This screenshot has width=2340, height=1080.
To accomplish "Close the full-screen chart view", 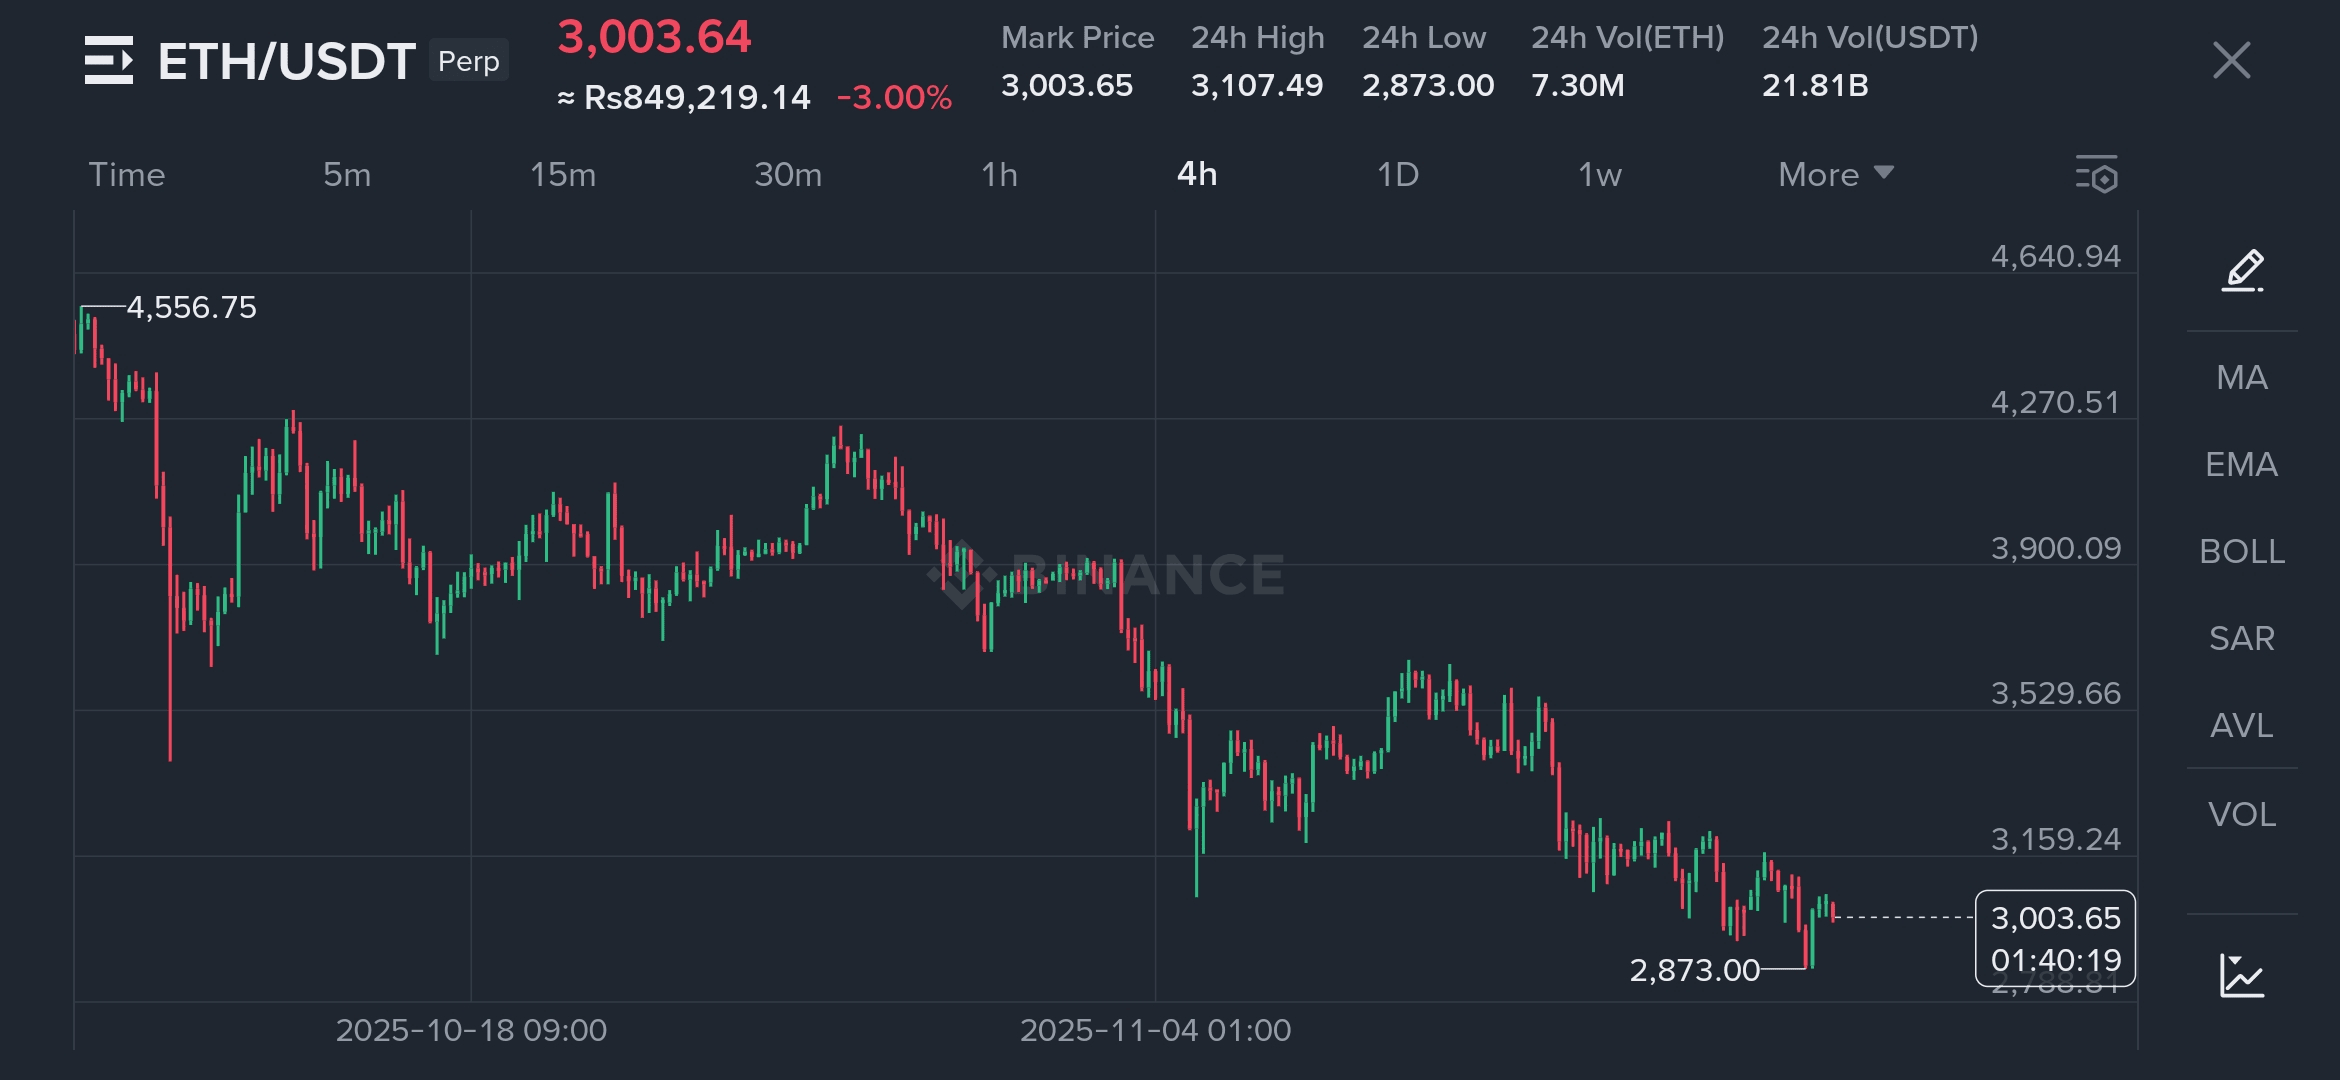I will 2231,60.
